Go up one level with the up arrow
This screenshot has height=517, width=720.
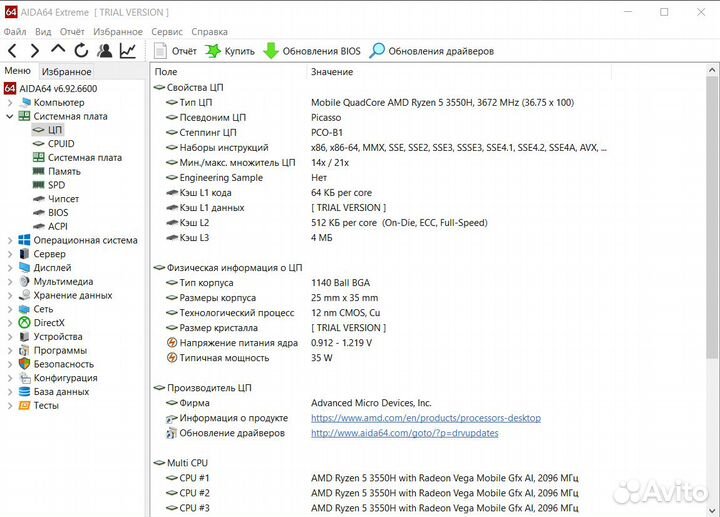tap(58, 49)
